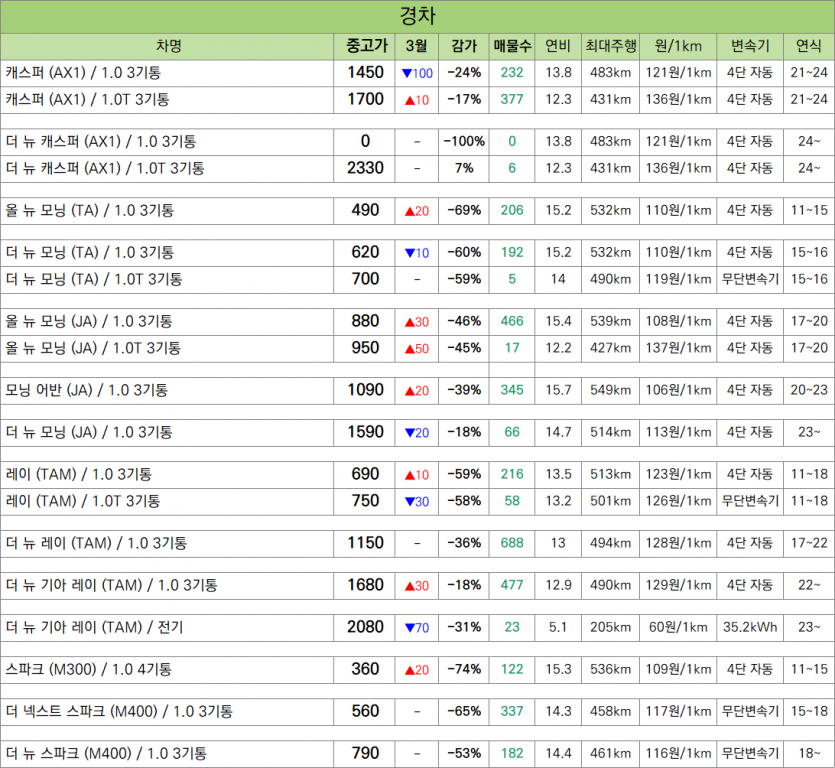
Task: Click used price 1700 cell
Action: (365, 99)
